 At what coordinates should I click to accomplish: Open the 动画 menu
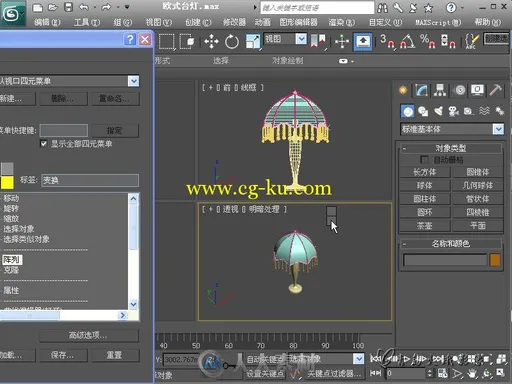(263, 22)
